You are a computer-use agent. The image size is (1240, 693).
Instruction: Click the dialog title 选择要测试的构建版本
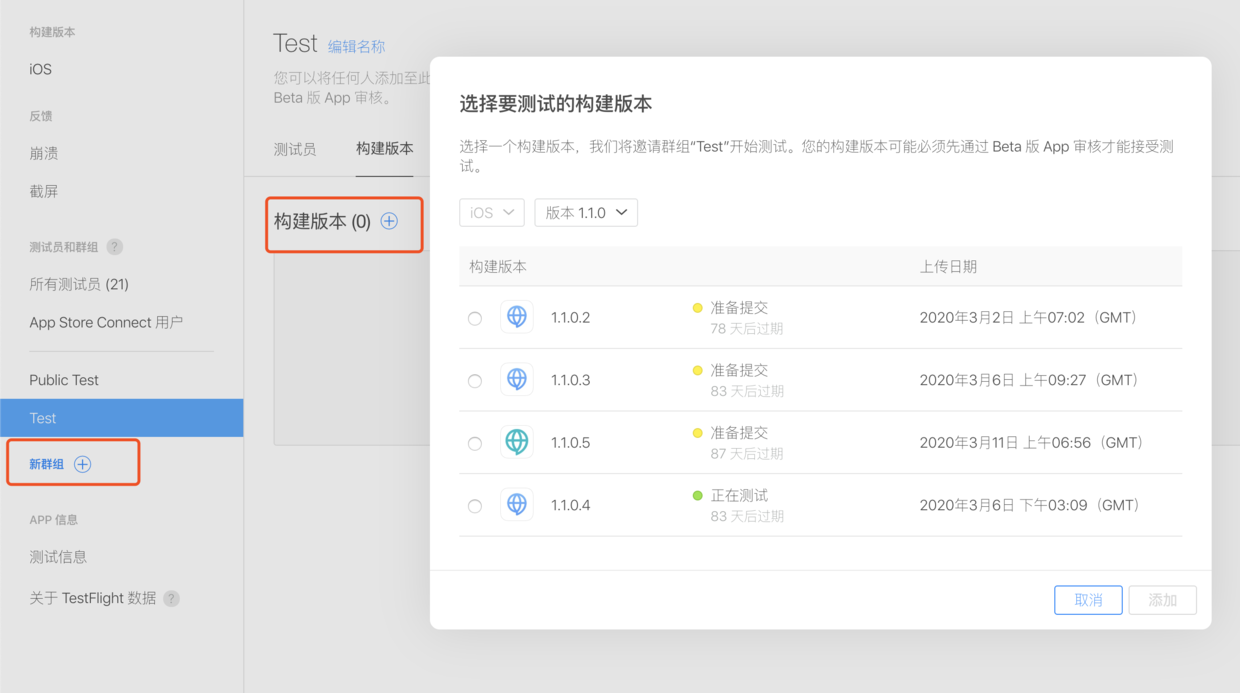556,104
